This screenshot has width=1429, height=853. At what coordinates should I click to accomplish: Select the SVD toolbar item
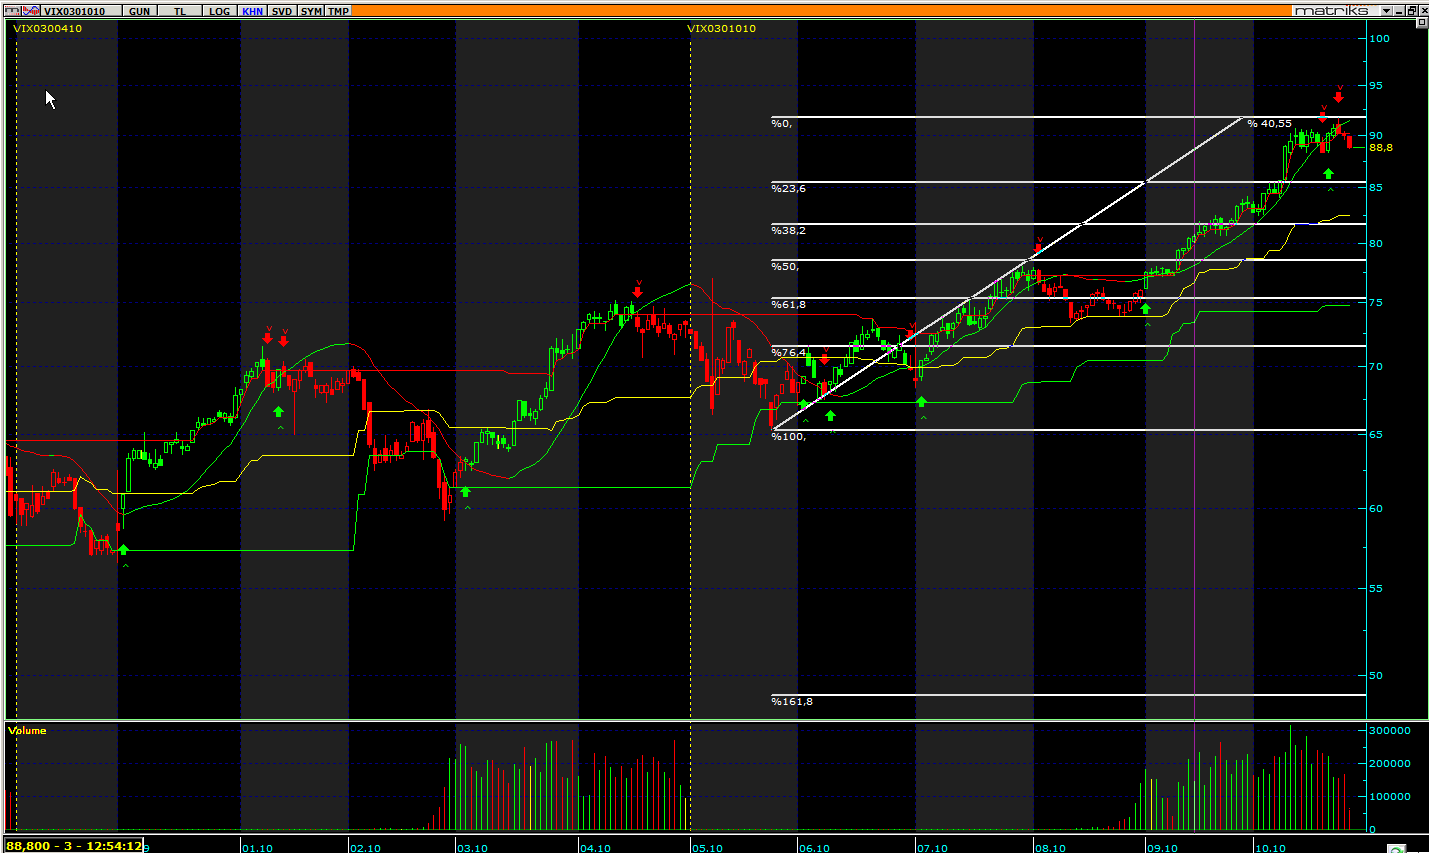(282, 11)
